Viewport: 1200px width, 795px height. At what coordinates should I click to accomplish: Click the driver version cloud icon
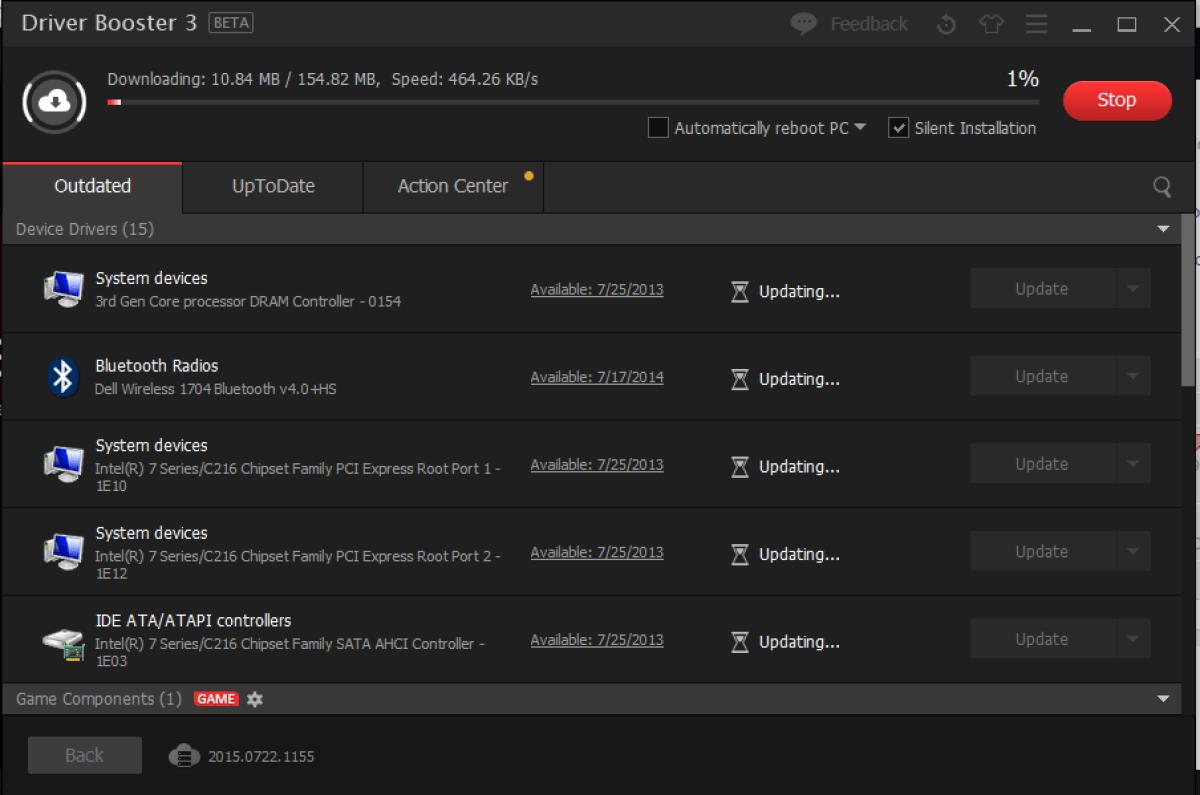click(x=183, y=757)
